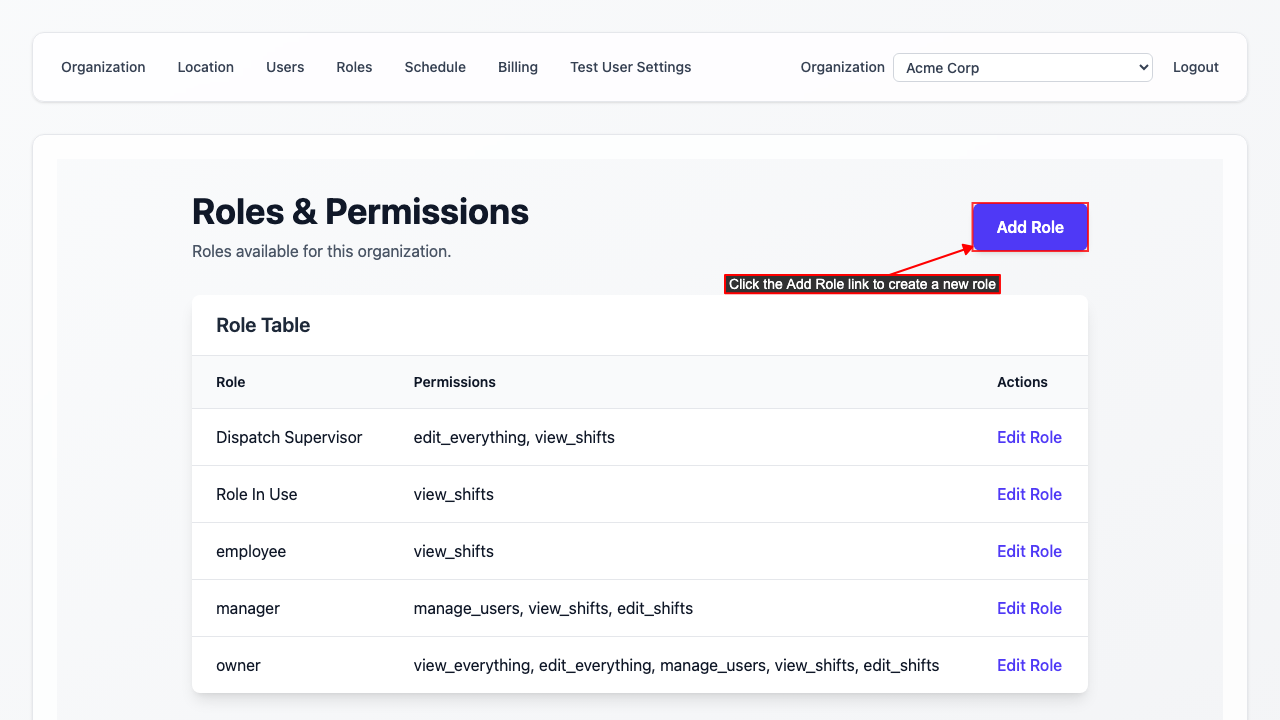
Task: Open the Users nav link
Action: click(x=285, y=67)
